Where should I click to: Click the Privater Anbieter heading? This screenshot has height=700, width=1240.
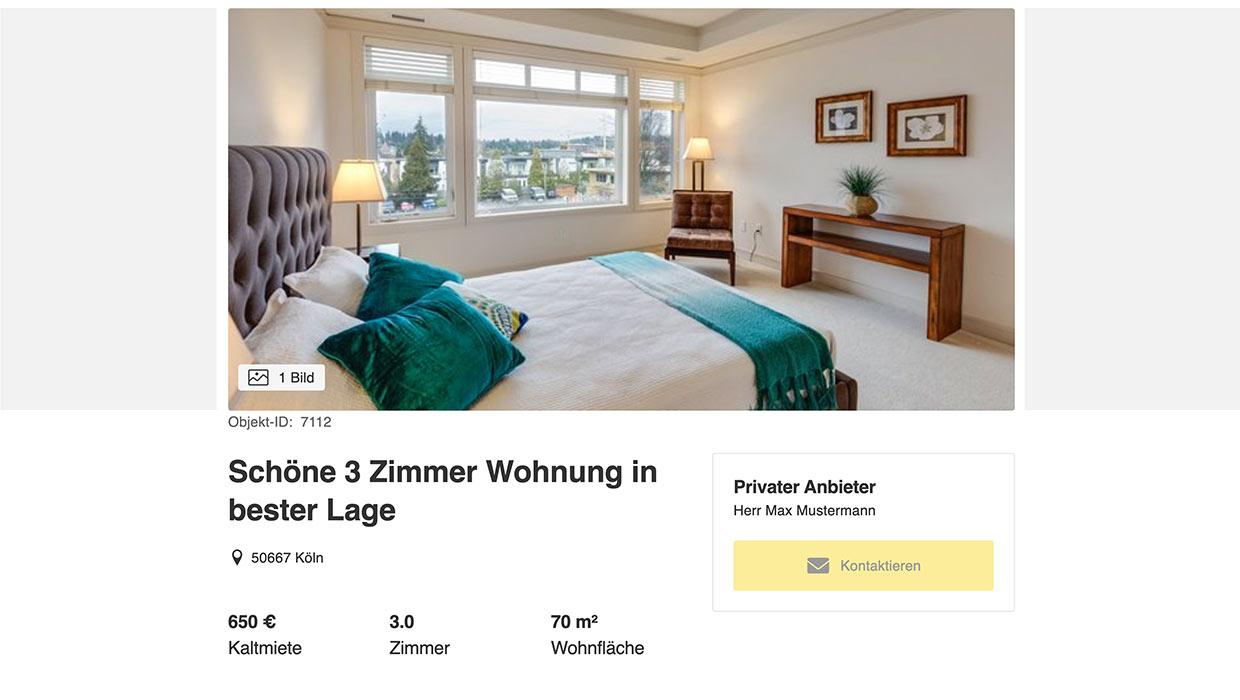[805, 487]
